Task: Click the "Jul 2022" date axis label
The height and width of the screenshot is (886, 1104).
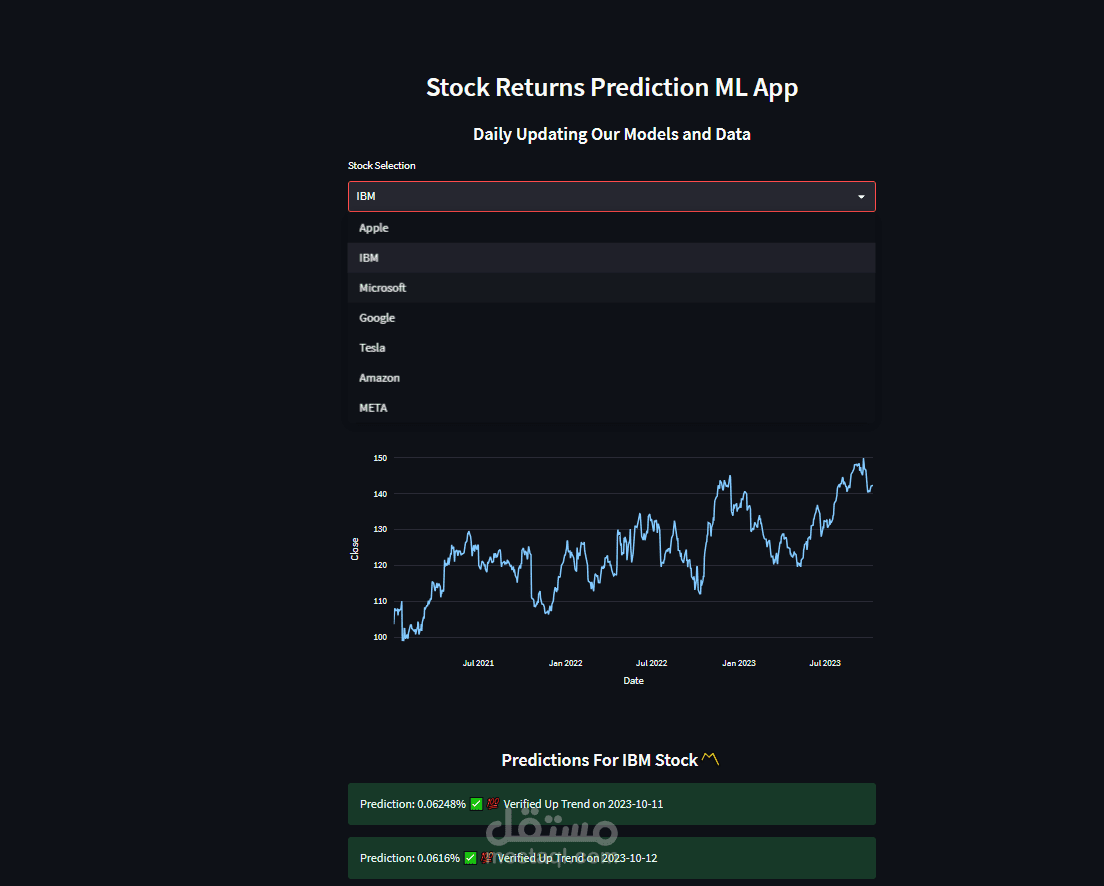Action: (x=651, y=663)
